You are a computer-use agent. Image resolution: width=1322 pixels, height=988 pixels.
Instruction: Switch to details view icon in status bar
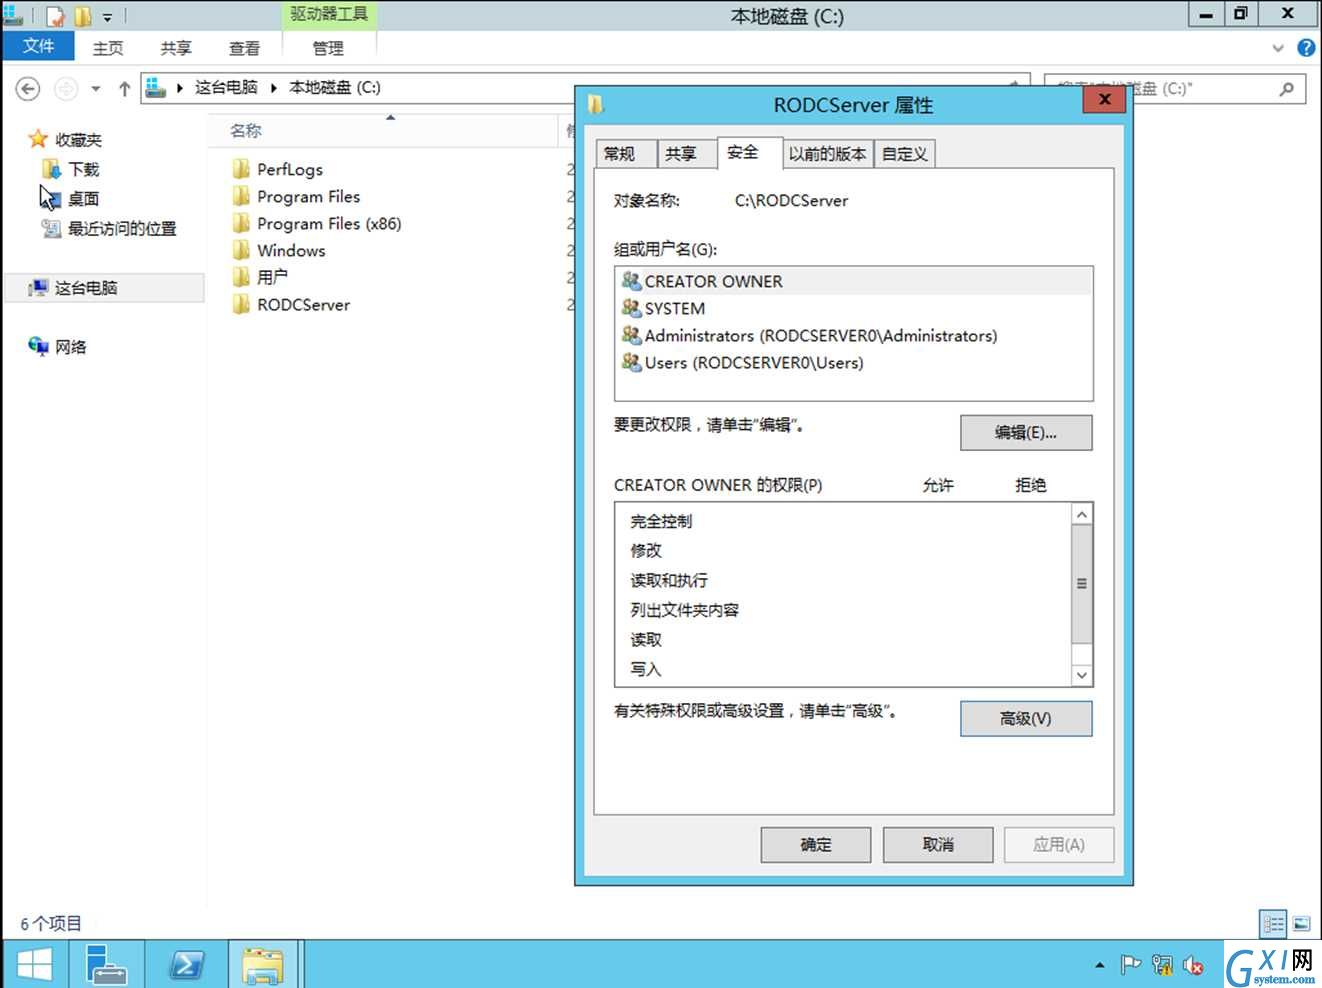[1274, 924]
